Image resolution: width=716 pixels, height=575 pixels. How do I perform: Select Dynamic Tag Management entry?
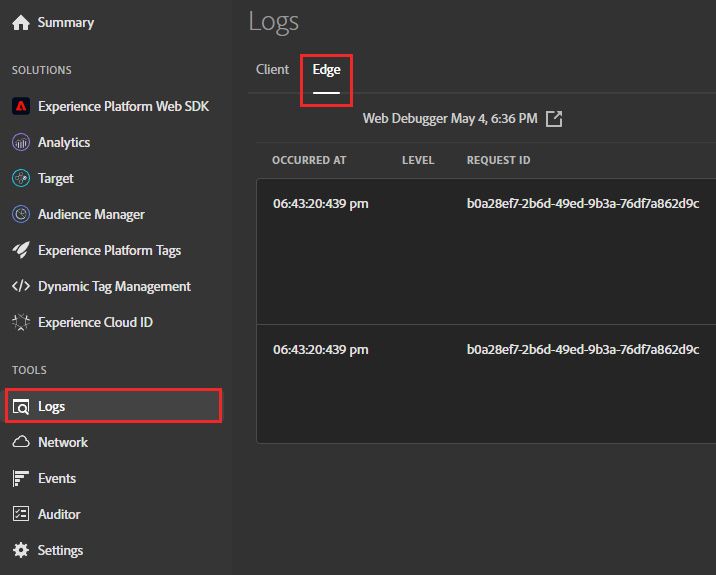point(114,286)
